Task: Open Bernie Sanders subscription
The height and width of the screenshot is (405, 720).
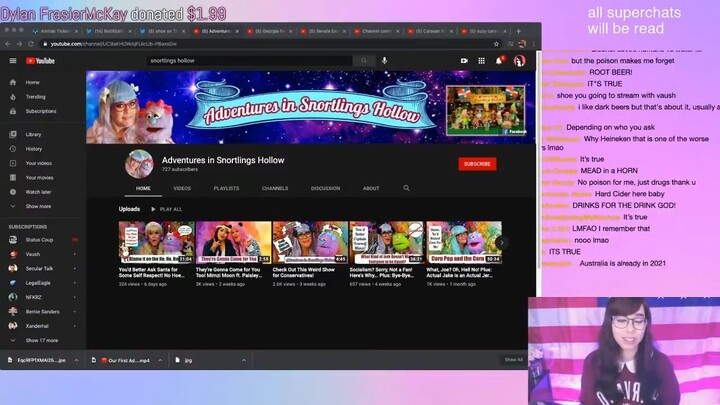Action: (43, 312)
